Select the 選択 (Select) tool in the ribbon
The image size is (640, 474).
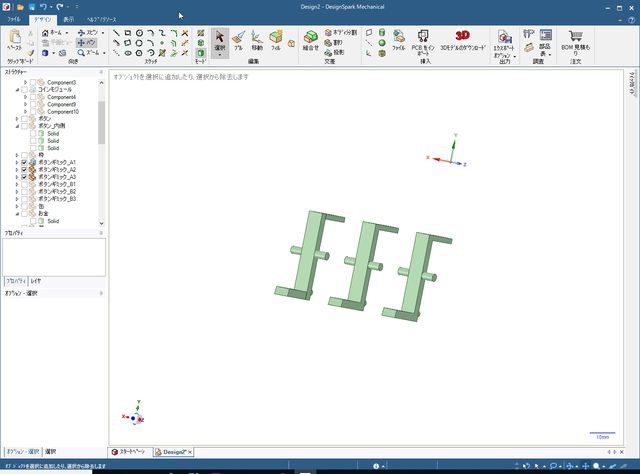point(220,40)
